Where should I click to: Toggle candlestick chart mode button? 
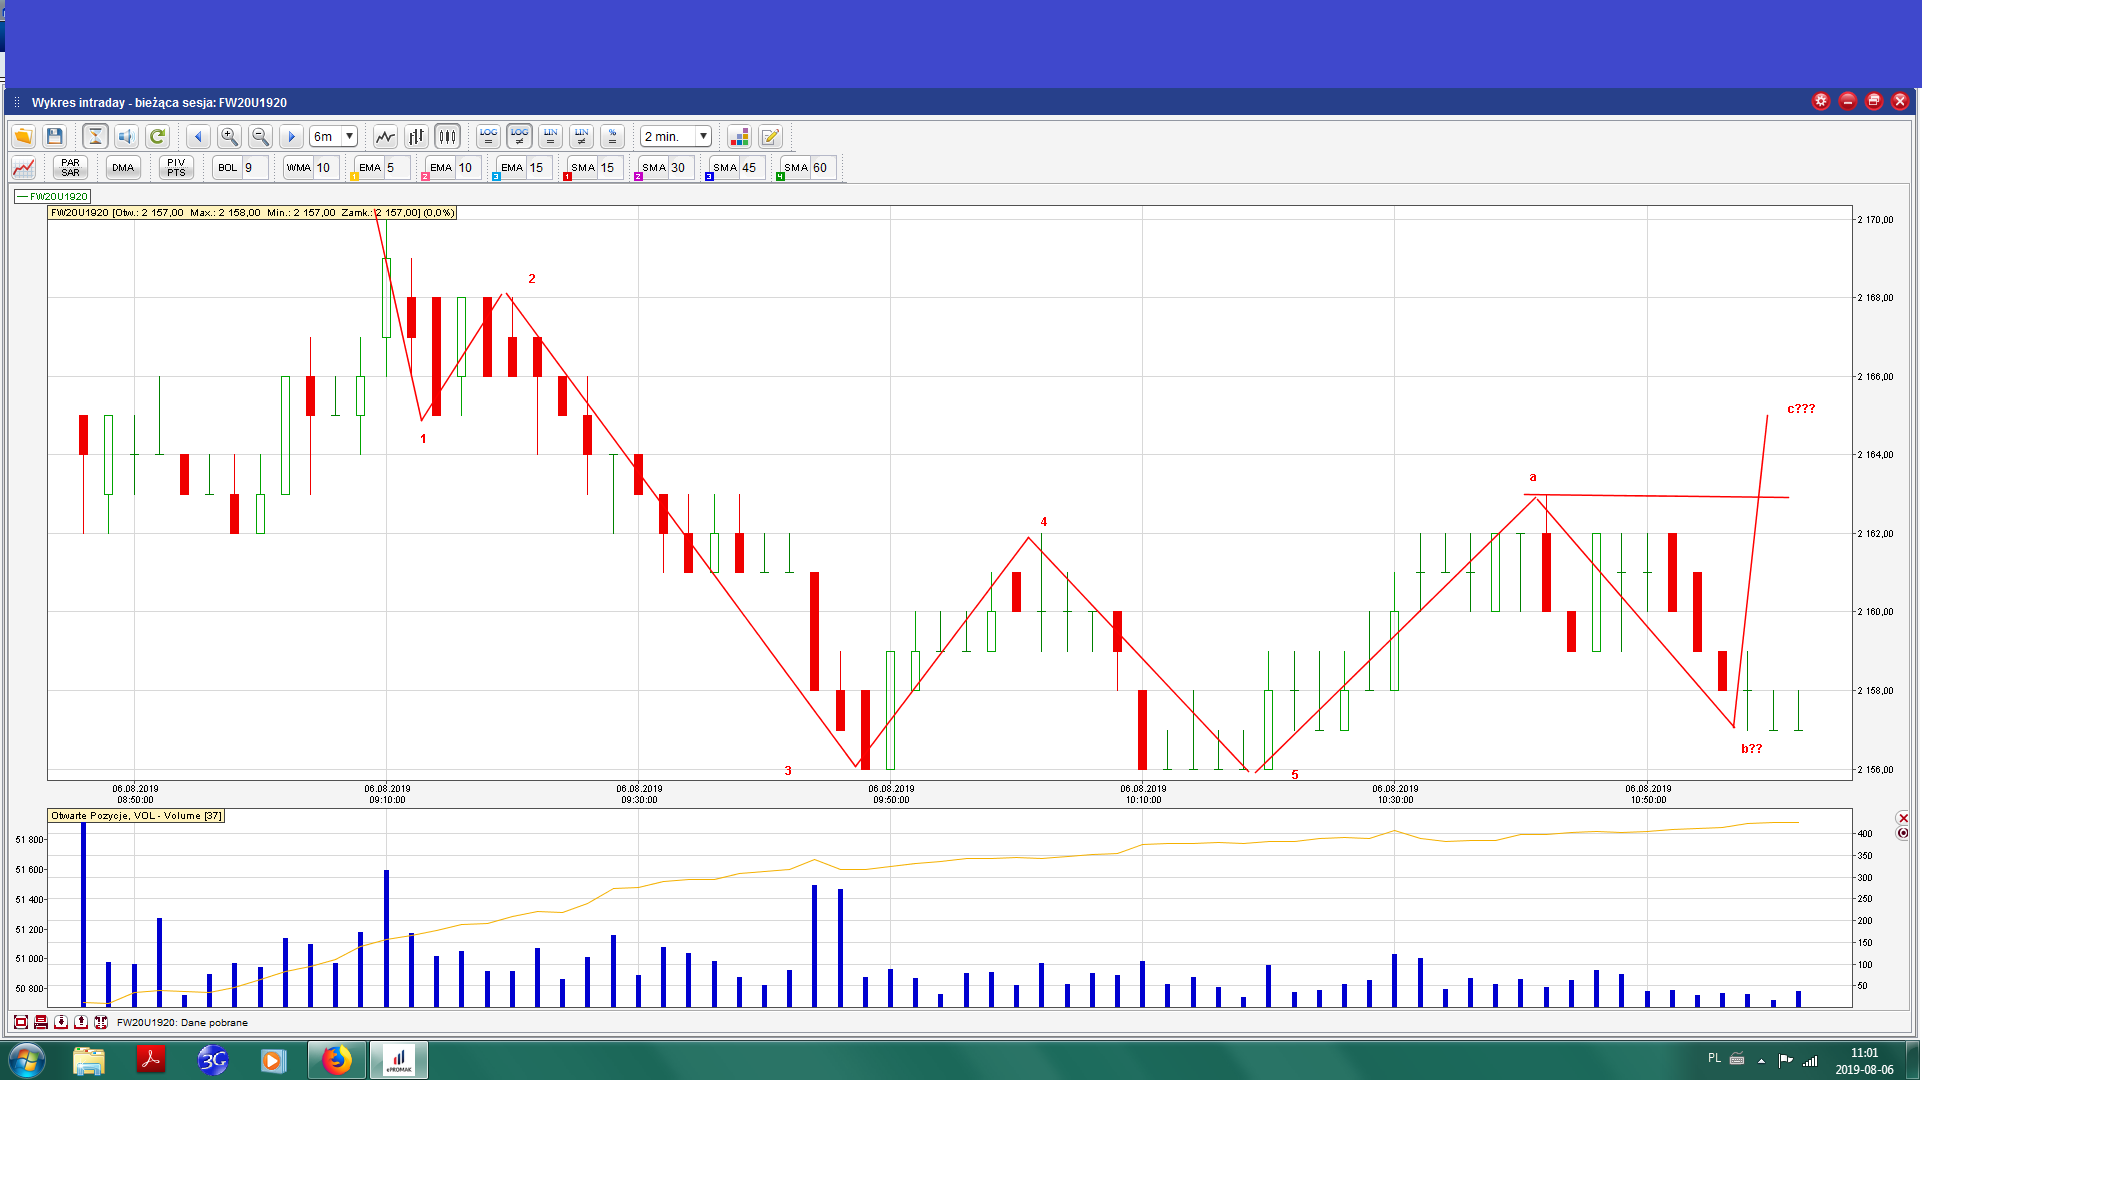447,136
